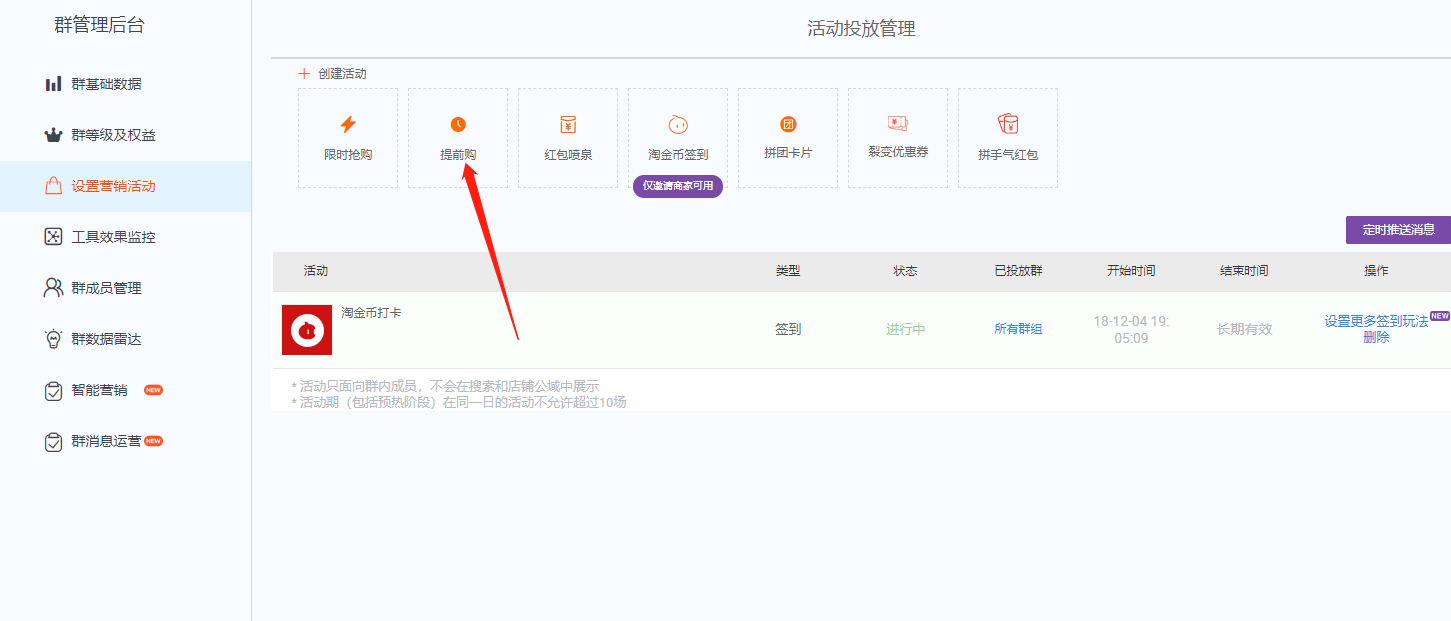
Task: Click the 淘金币签到 card label
Action: [678, 155]
